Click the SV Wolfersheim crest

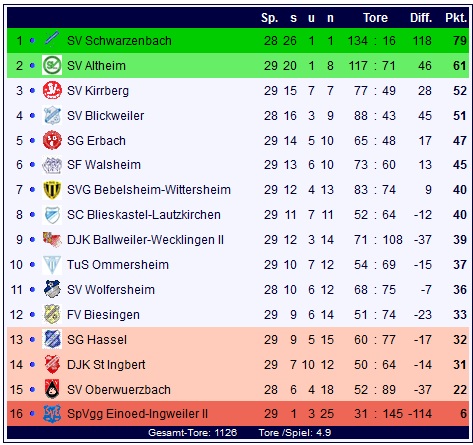tap(52, 289)
